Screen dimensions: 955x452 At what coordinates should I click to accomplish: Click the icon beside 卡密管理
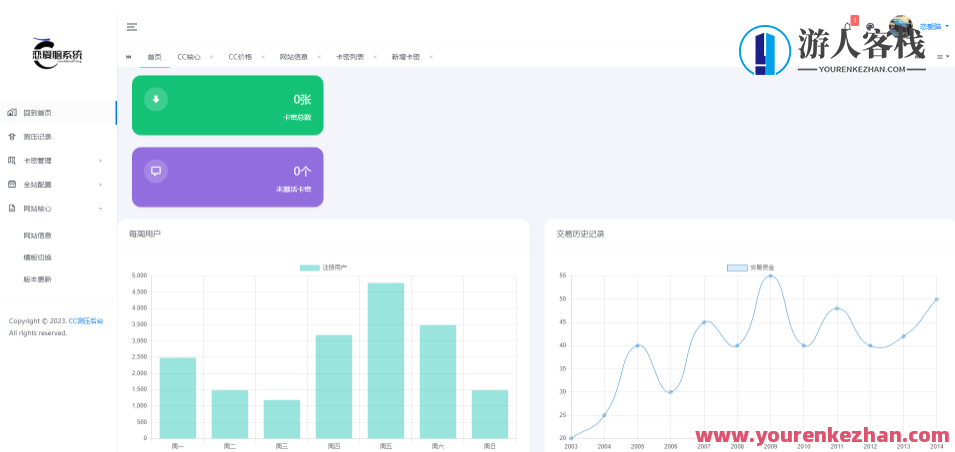point(12,160)
